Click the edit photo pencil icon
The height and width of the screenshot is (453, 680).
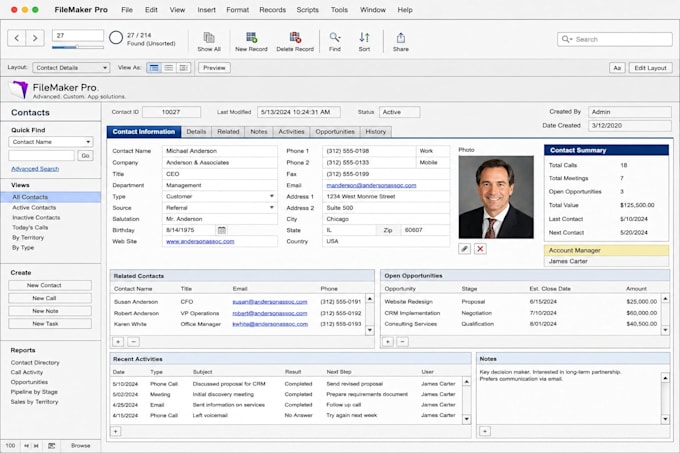pos(464,249)
